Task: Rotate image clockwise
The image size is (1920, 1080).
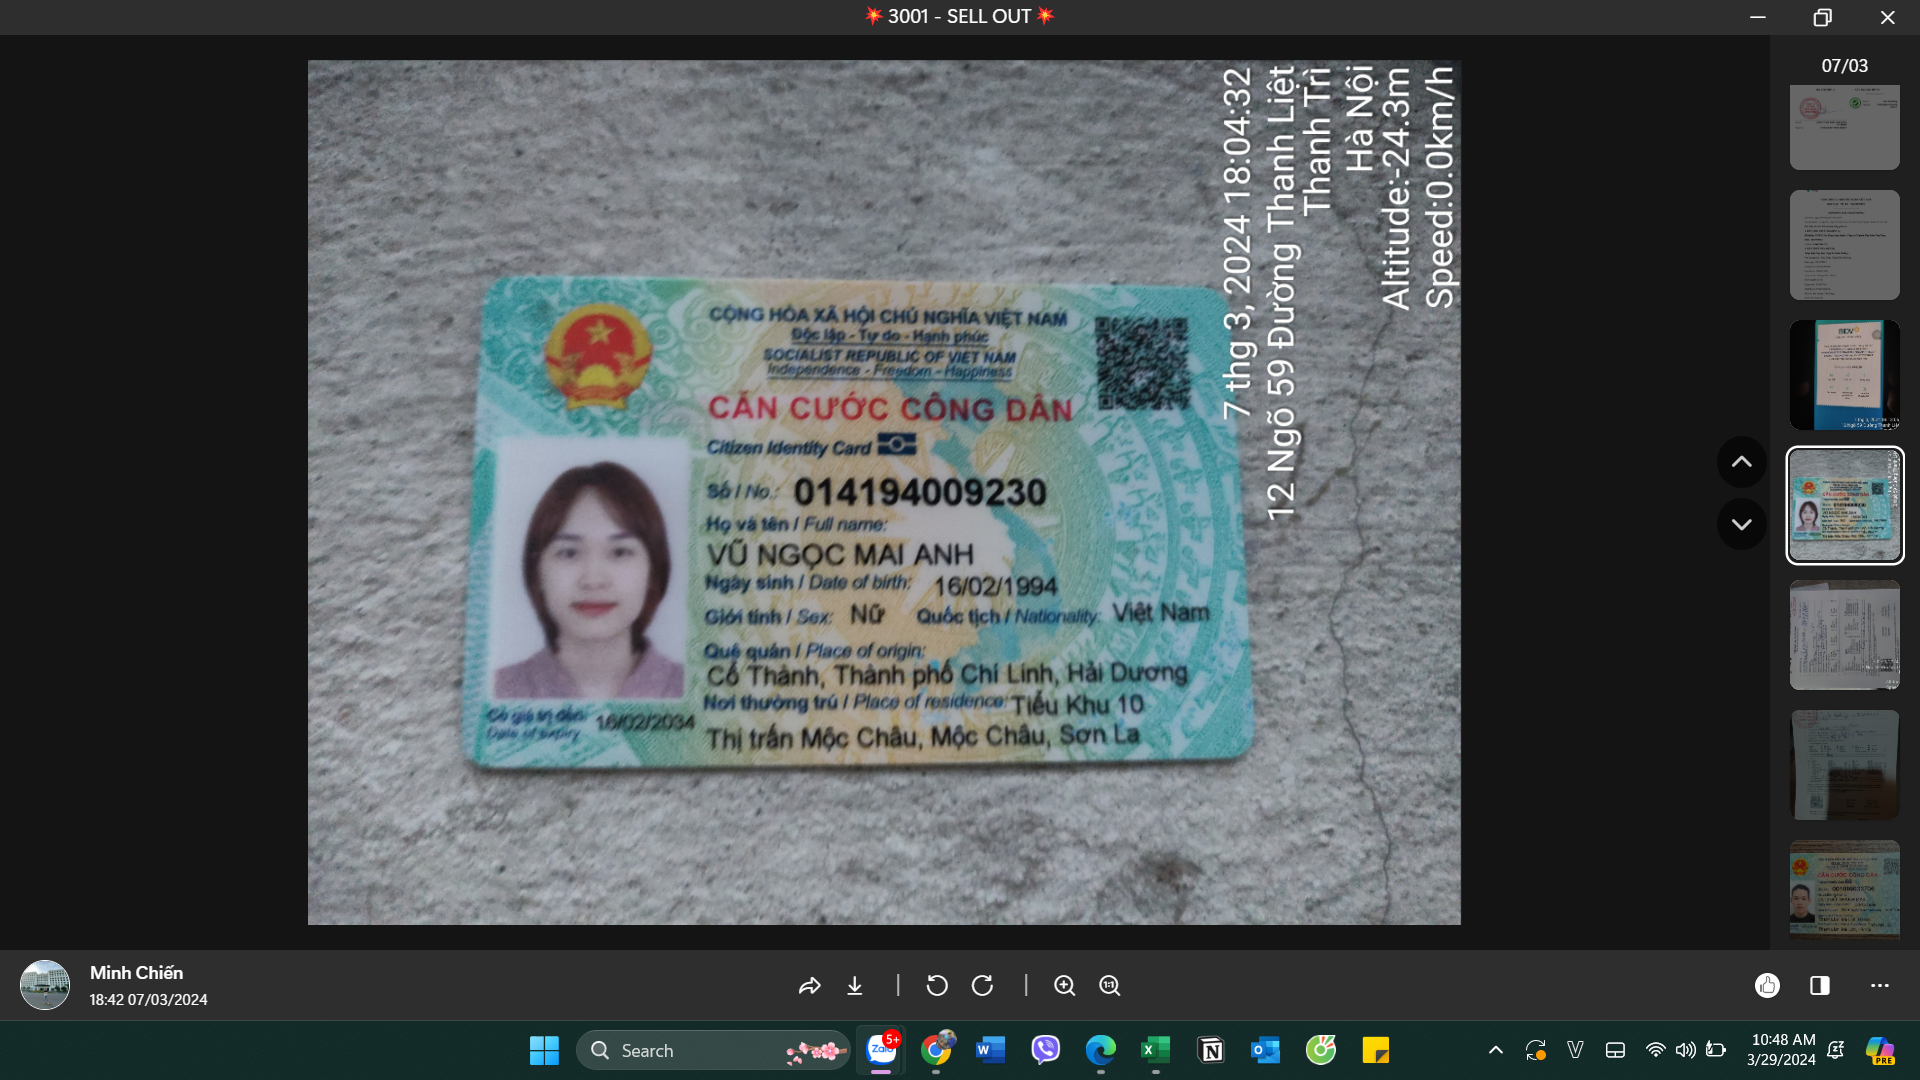Action: [x=983, y=986]
